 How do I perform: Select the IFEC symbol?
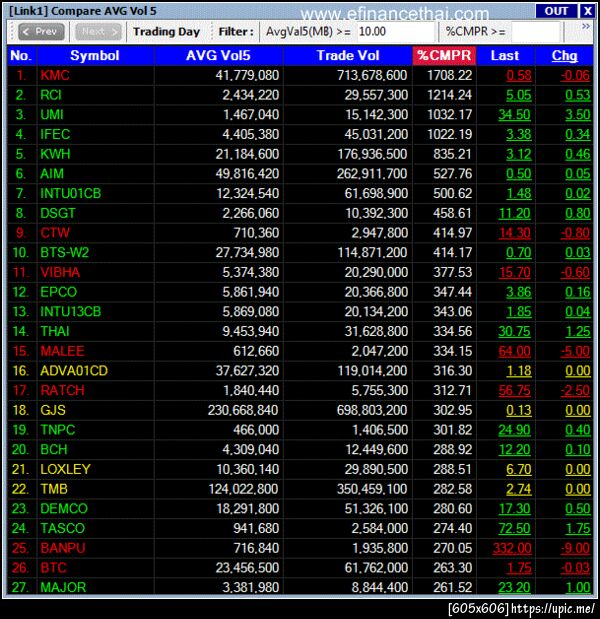point(55,135)
